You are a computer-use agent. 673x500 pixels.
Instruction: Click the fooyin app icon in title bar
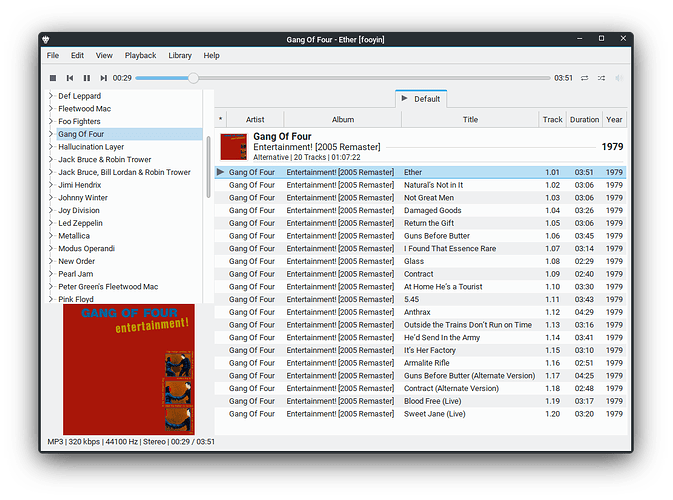(46, 39)
